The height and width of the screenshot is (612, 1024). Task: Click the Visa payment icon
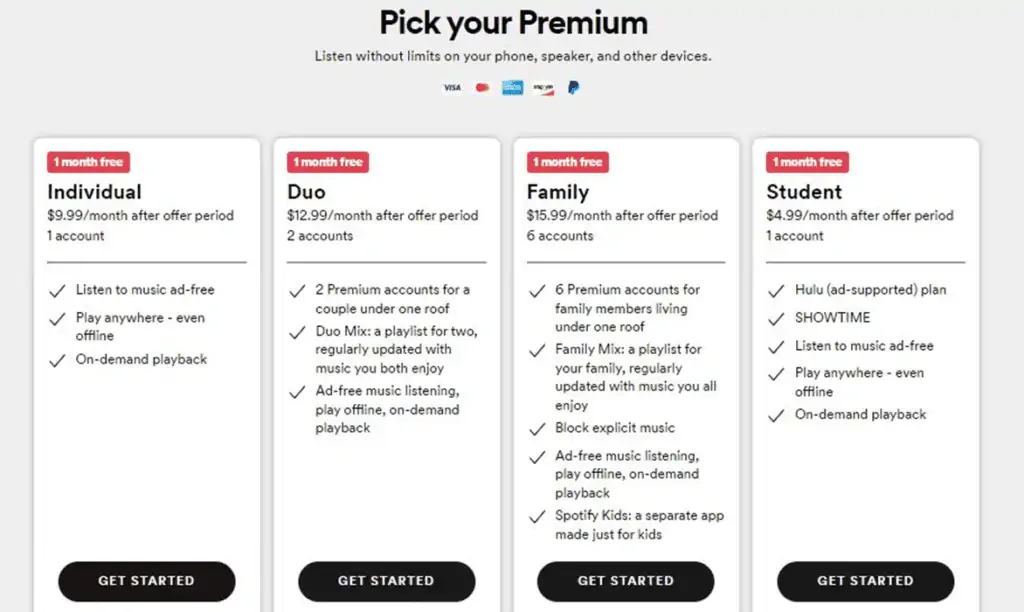pos(452,87)
